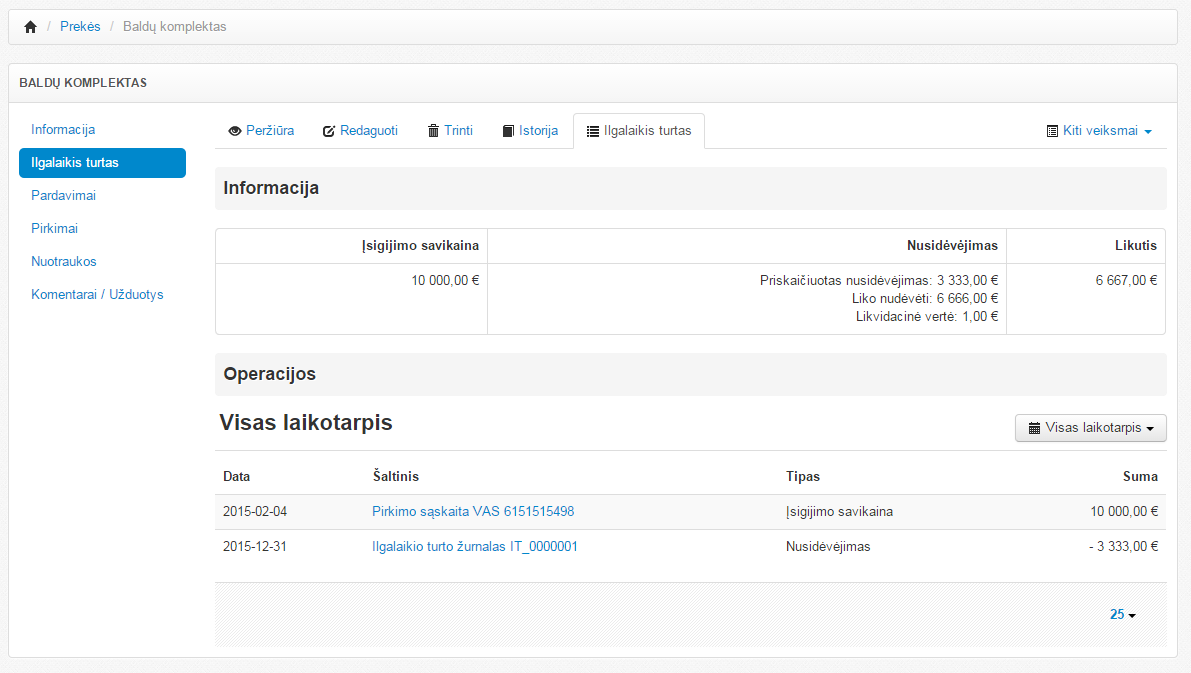Click the book icon on Istorija tab
The height and width of the screenshot is (673, 1191).
(x=508, y=131)
